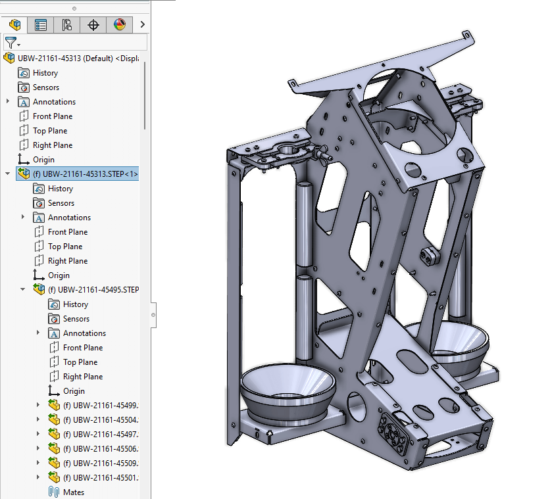
Task: Select the UBW-21161-45501 part
Action: click(x=93, y=478)
